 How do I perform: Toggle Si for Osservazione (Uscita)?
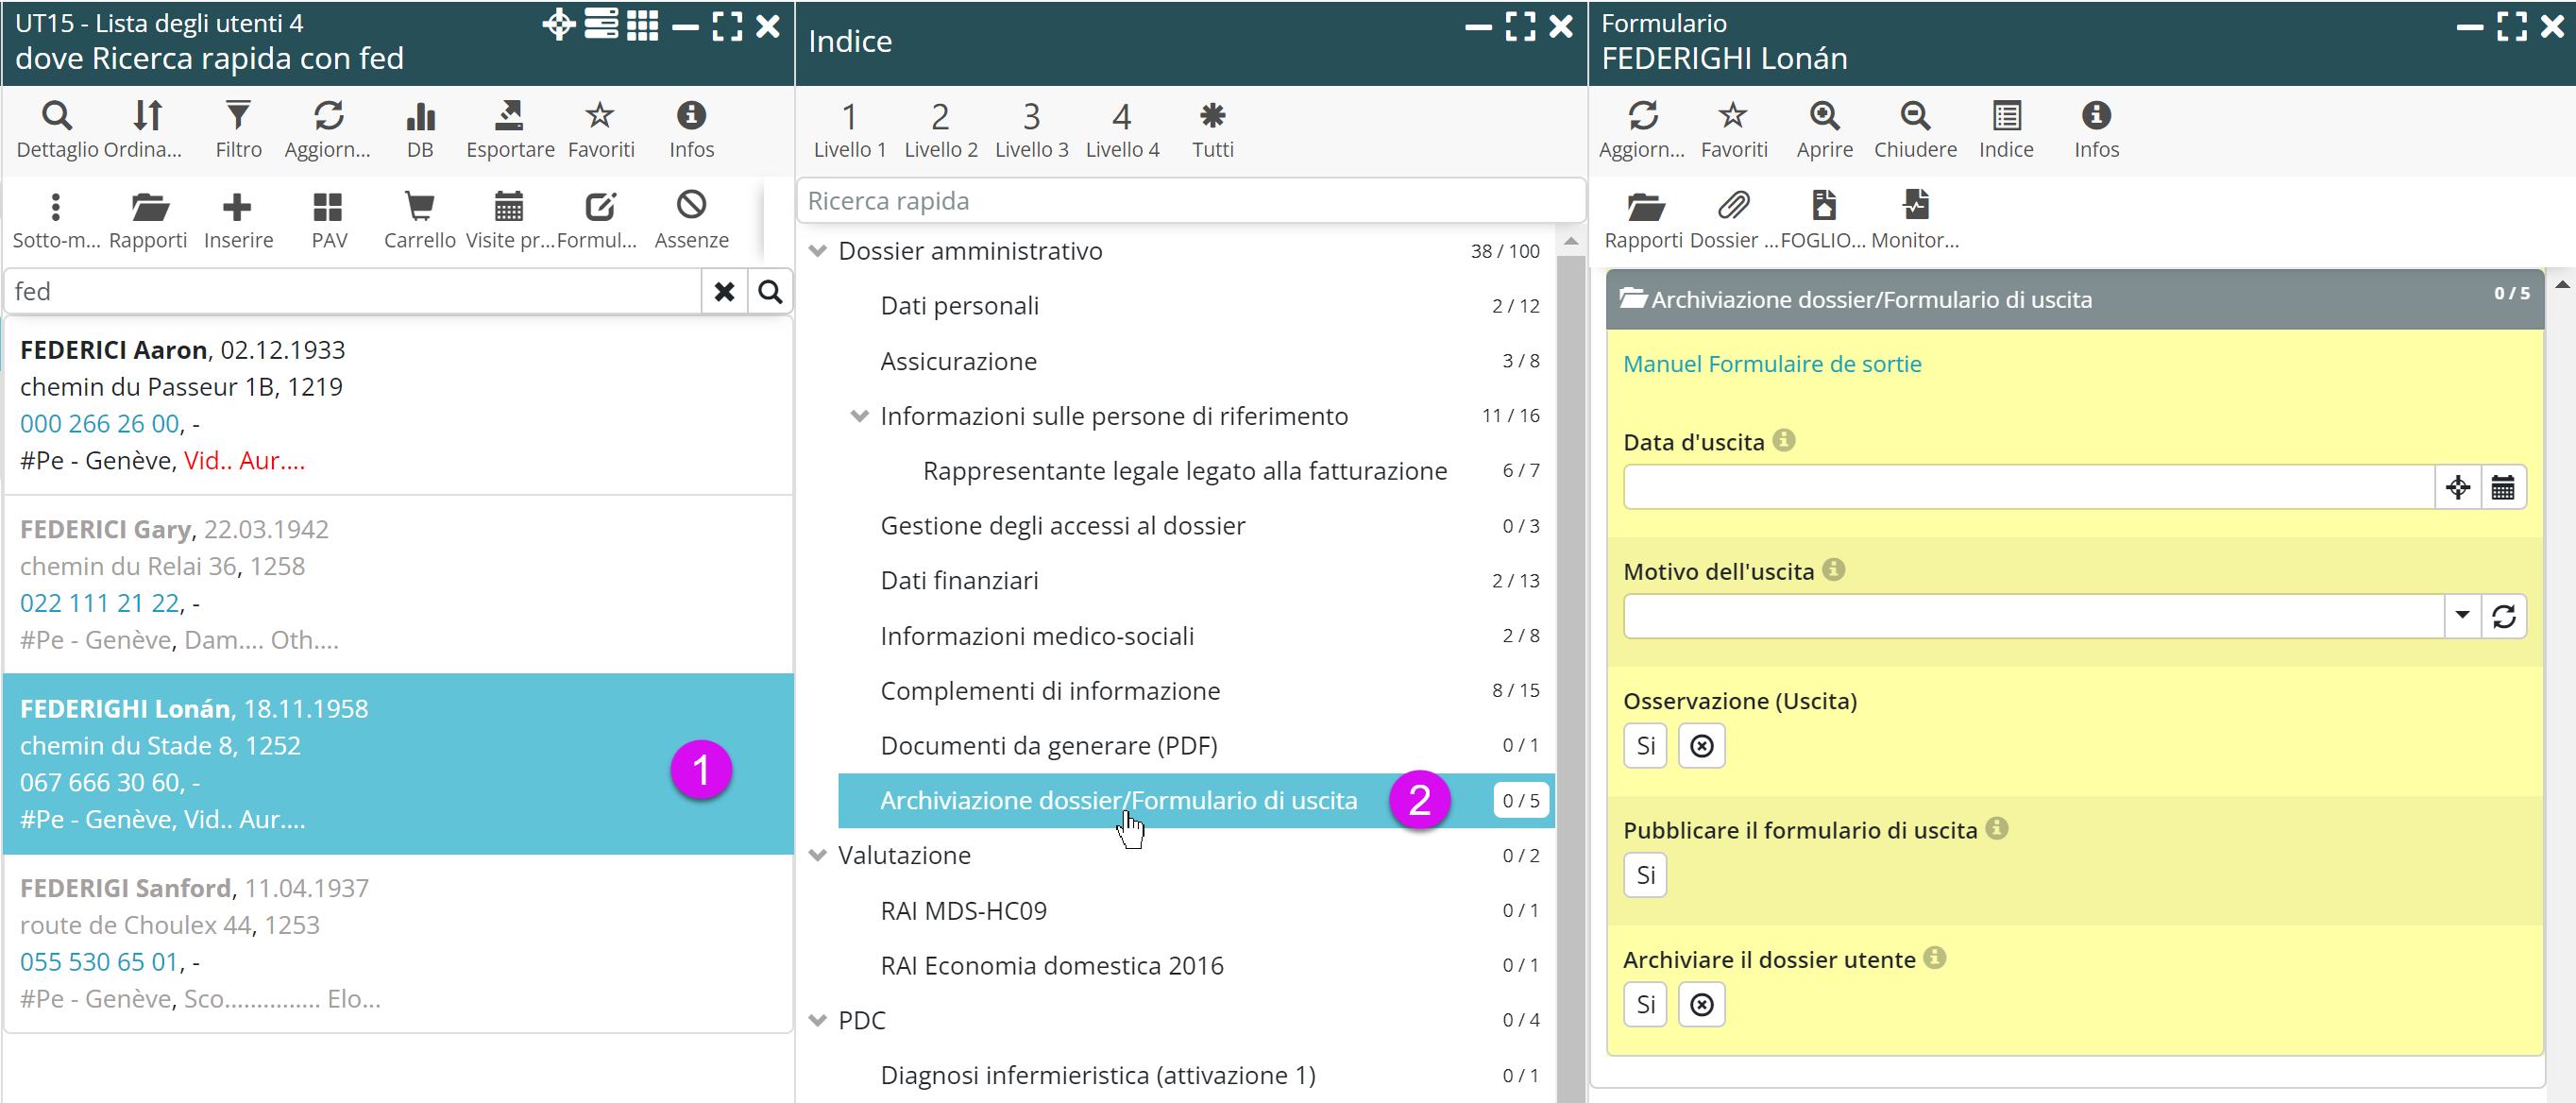point(1645,746)
